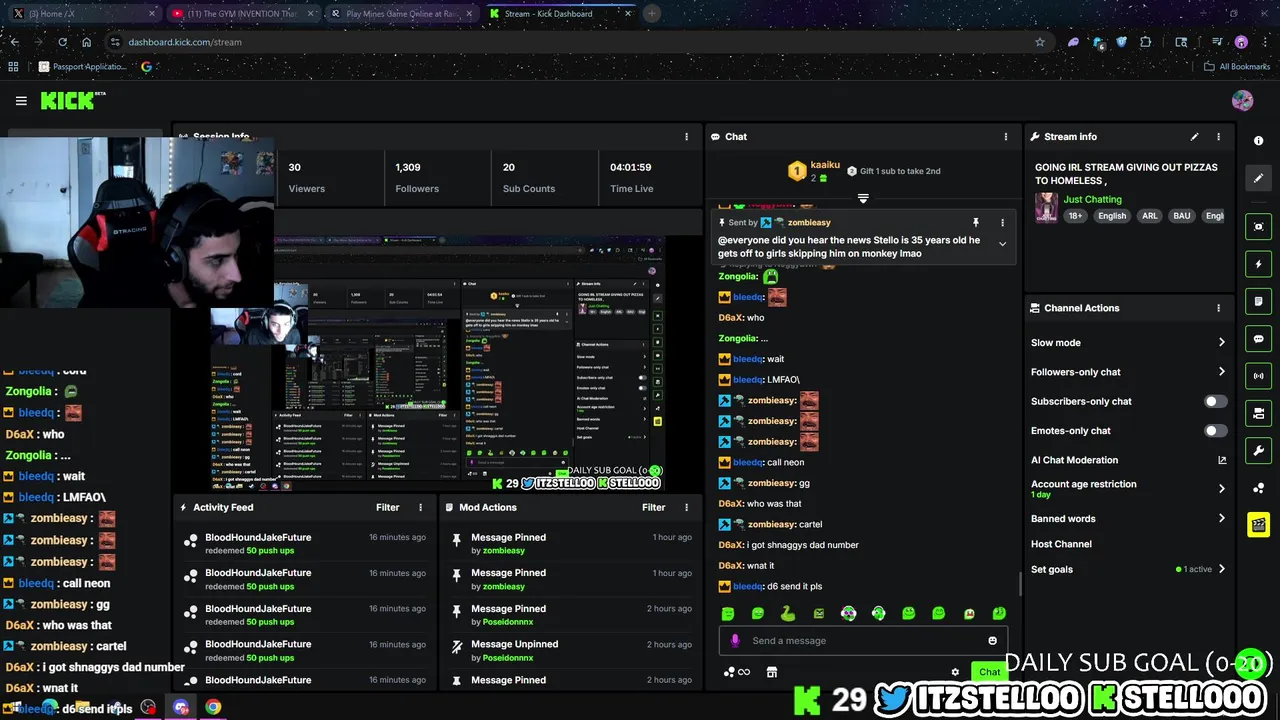Viewport: 1280px width, 720px height.
Task: Open AI Chat Moderation external link icon
Action: tap(1222, 460)
